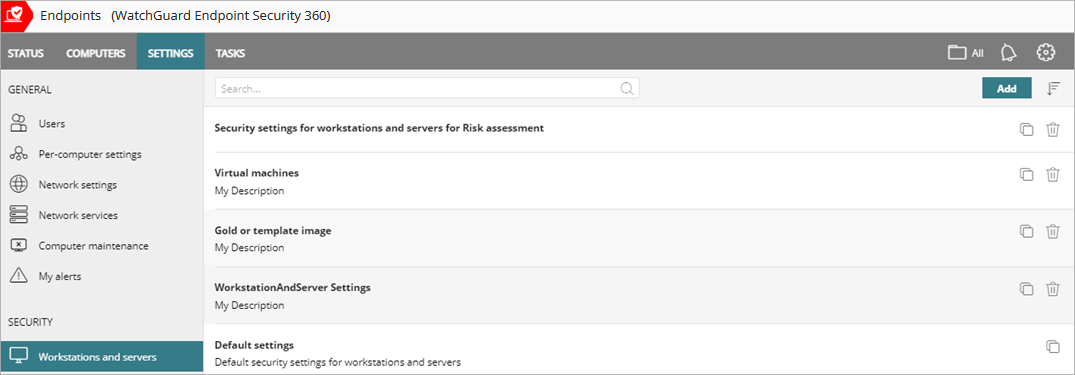This screenshot has height=375, width=1075.
Task: Select Workstations and servers in sidebar
Action: pyautogui.click(x=102, y=356)
